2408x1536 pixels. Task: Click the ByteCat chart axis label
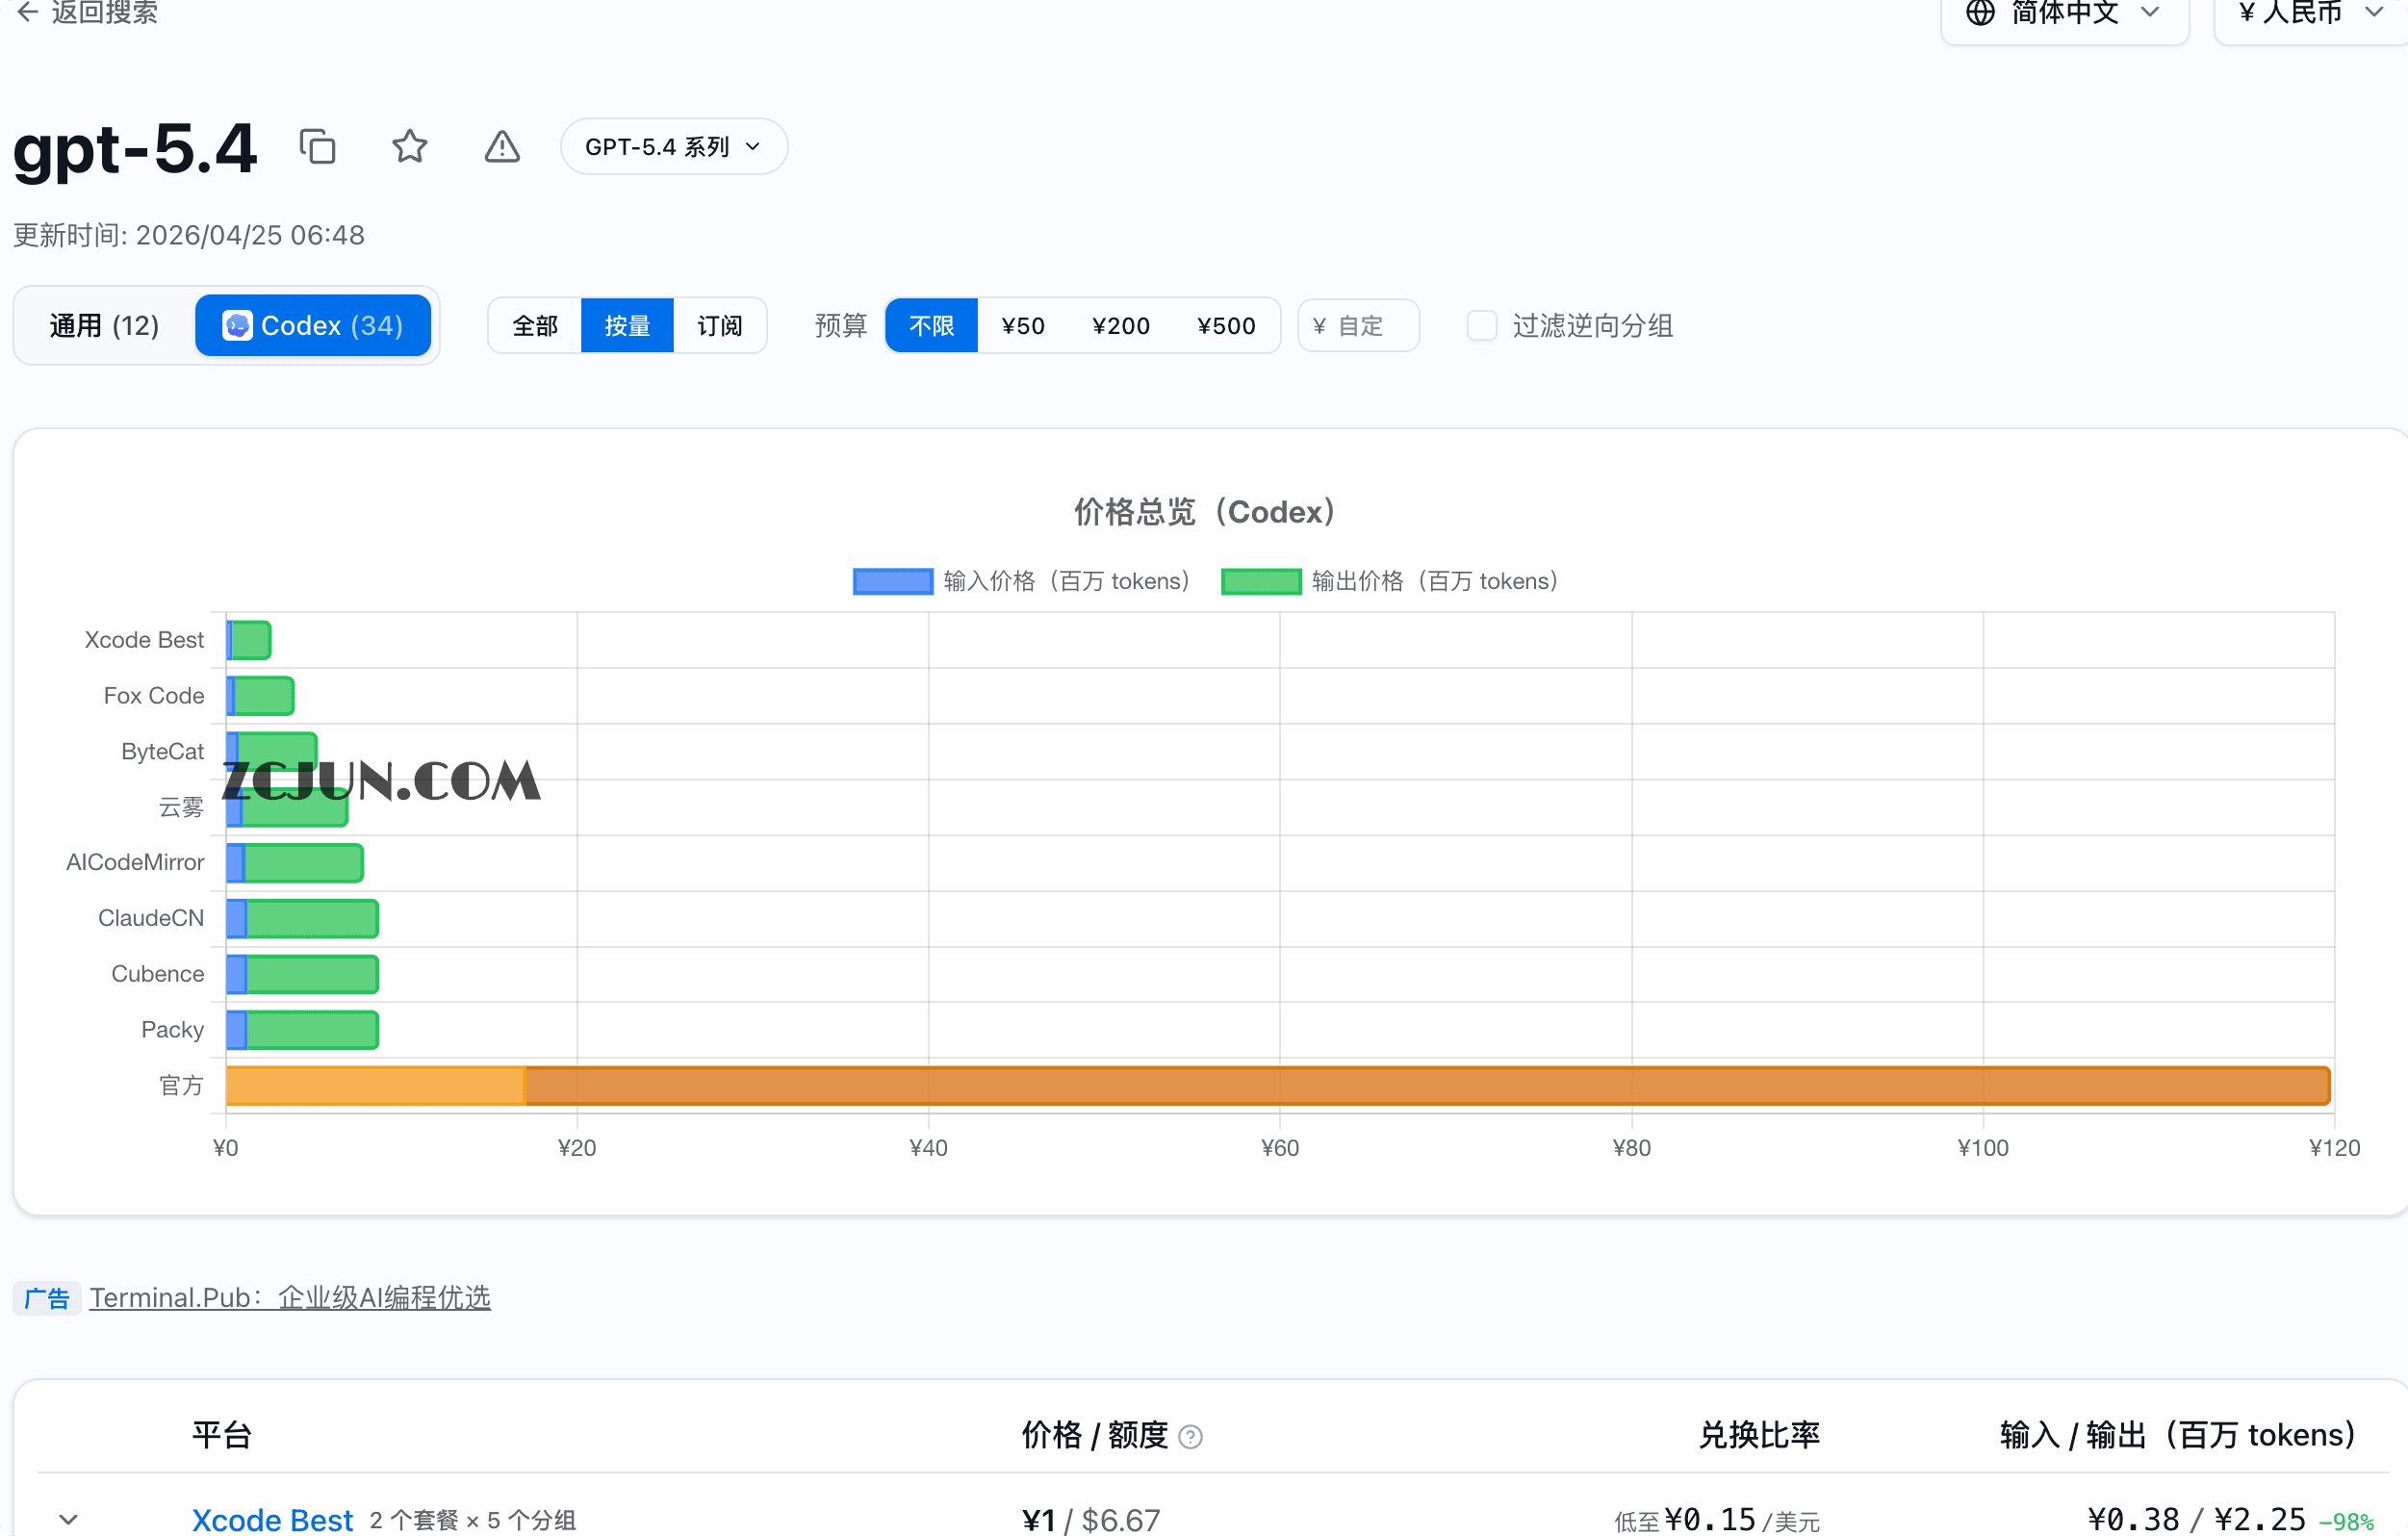click(162, 752)
